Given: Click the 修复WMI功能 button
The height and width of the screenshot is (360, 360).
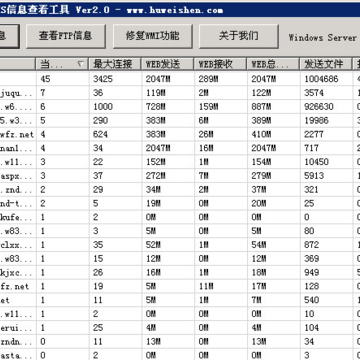Looking at the screenshot, I should coord(153,36).
